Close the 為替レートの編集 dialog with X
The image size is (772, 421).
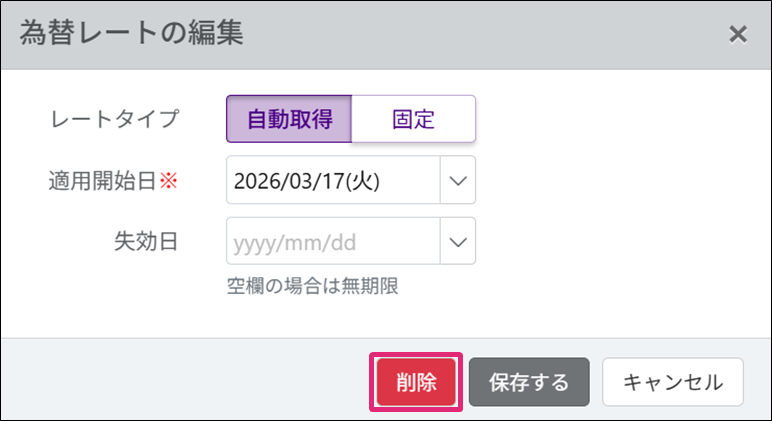click(x=738, y=34)
